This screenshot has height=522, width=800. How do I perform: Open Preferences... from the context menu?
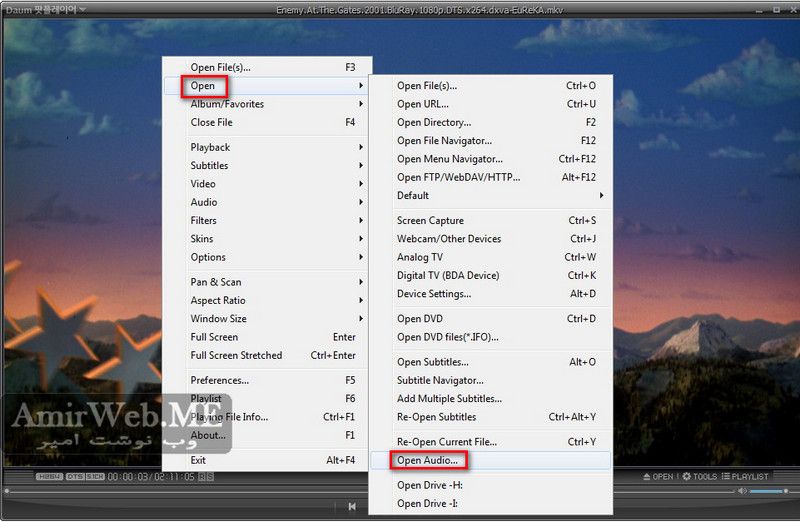pyautogui.click(x=220, y=380)
